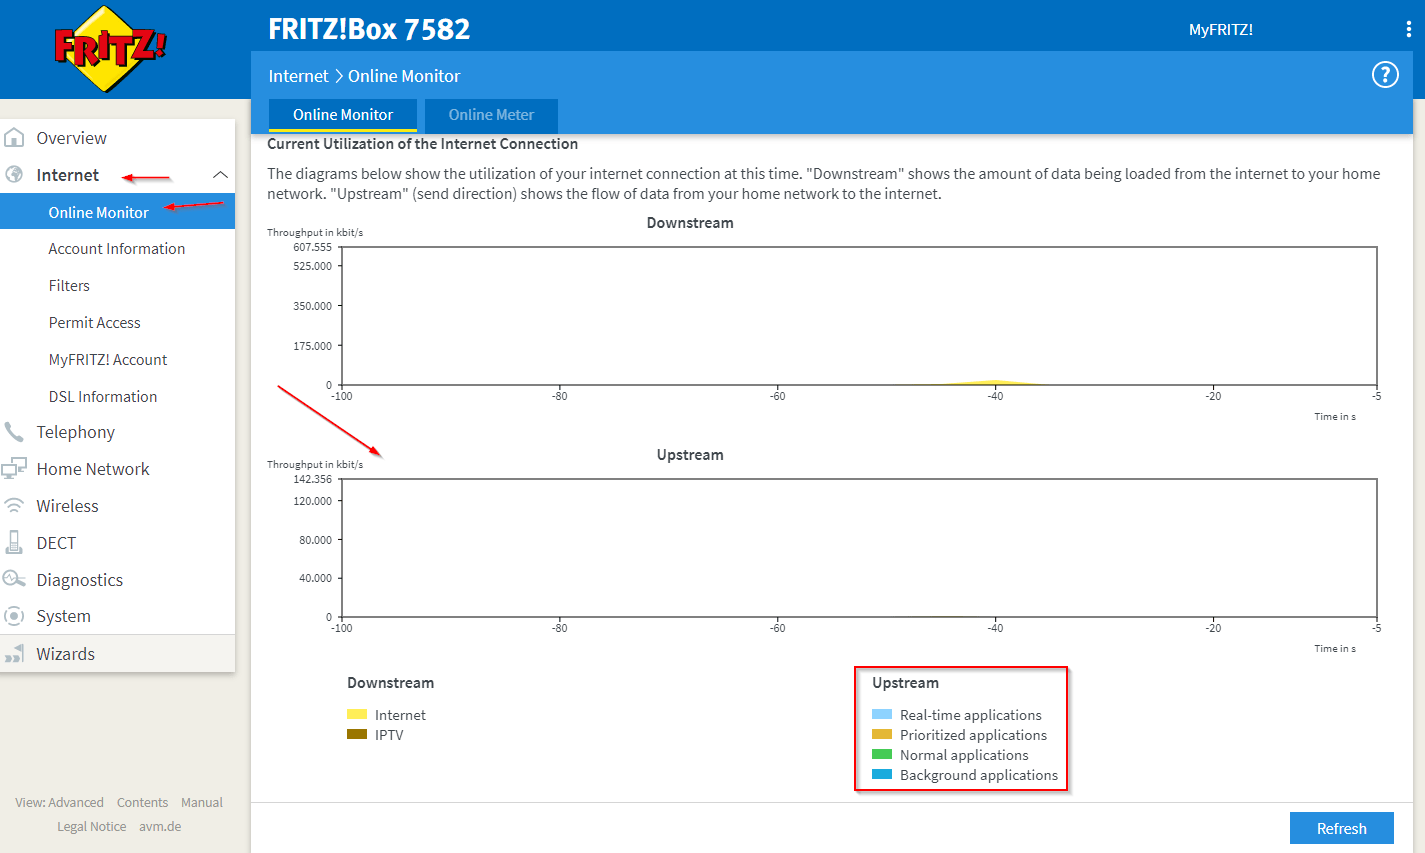
Task: Expand DECT menu
Action: tap(56, 543)
